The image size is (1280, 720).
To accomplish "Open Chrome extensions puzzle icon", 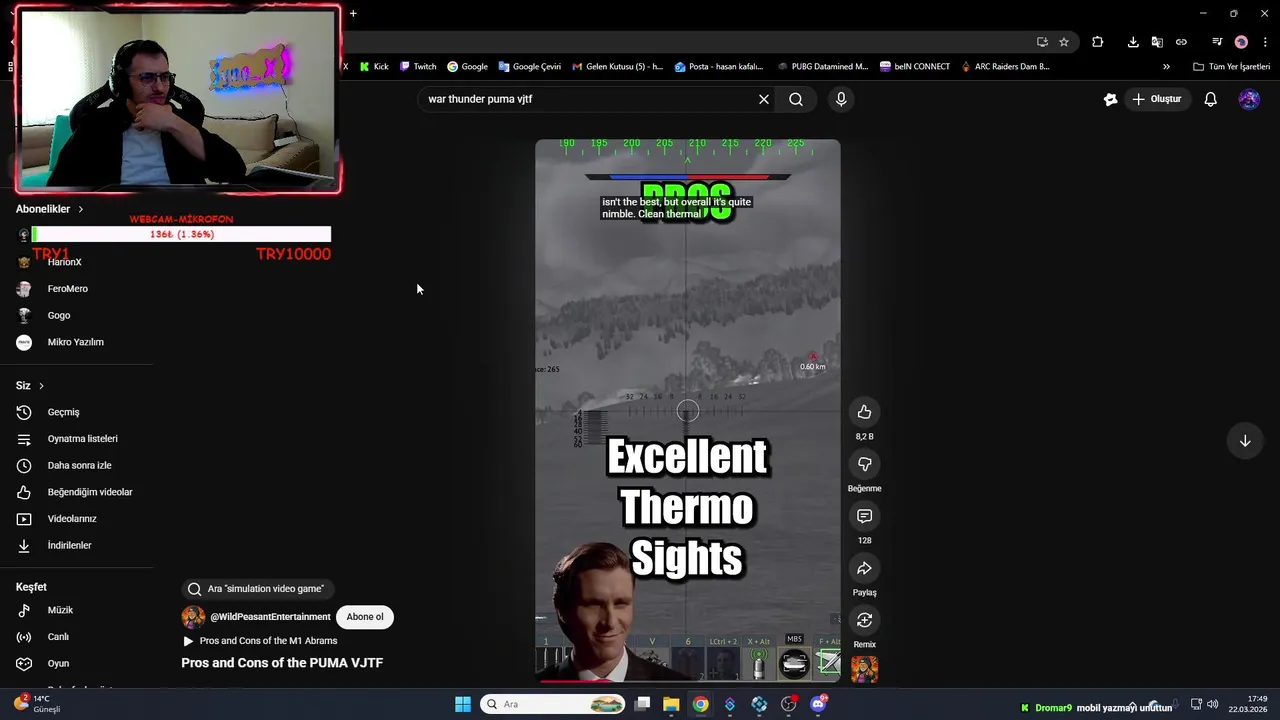I will pyautogui.click(x=1097, y=42).
